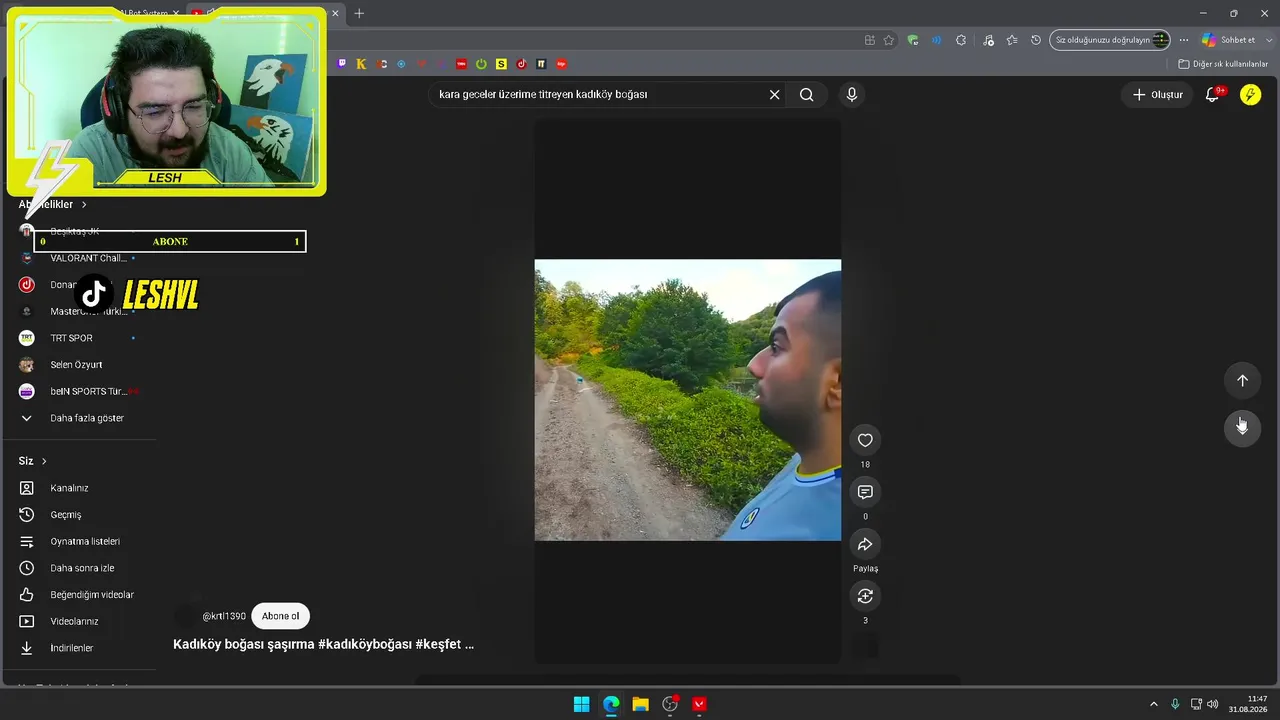Open browser settings and more menu
The height and width of the screenshot is (720, 1280).
1184,40
